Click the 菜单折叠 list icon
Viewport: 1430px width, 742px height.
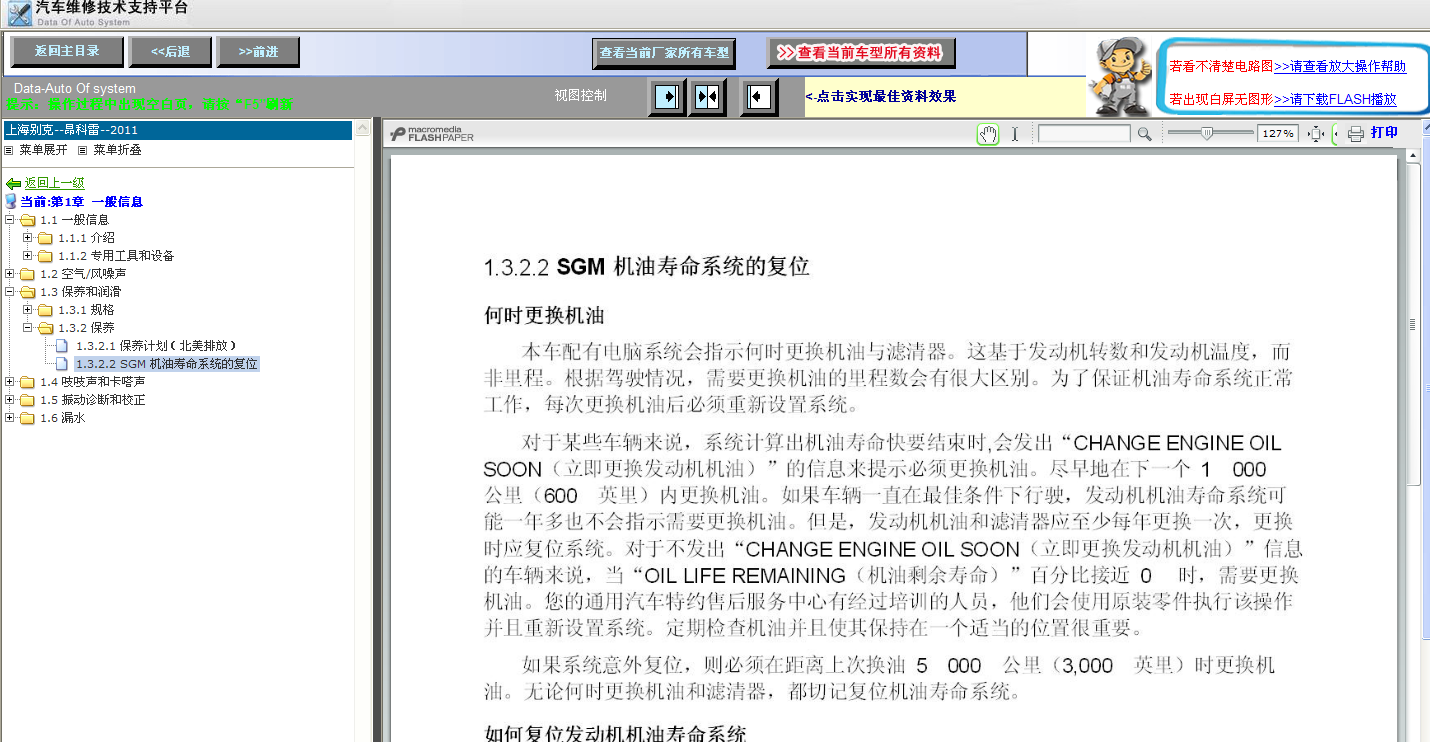tap(83, 150)
